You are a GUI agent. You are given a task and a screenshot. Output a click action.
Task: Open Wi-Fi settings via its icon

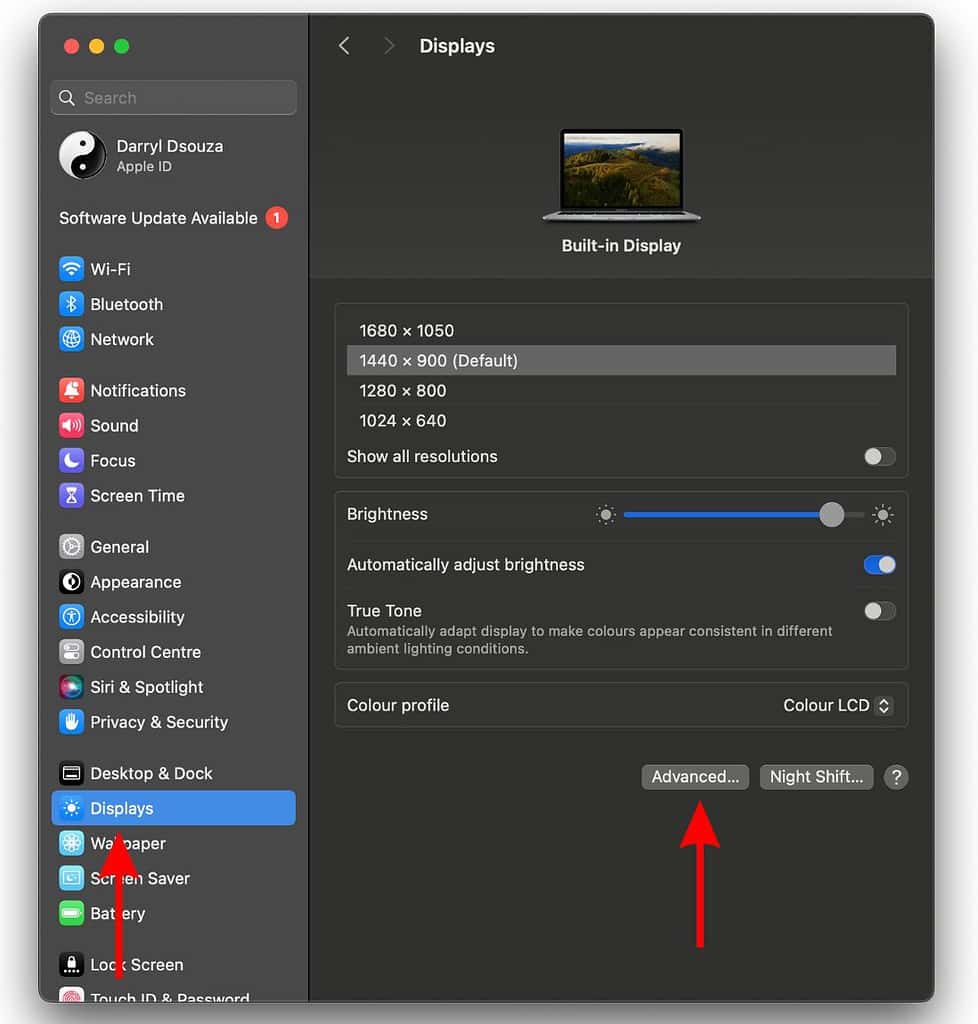click(71, 268)
